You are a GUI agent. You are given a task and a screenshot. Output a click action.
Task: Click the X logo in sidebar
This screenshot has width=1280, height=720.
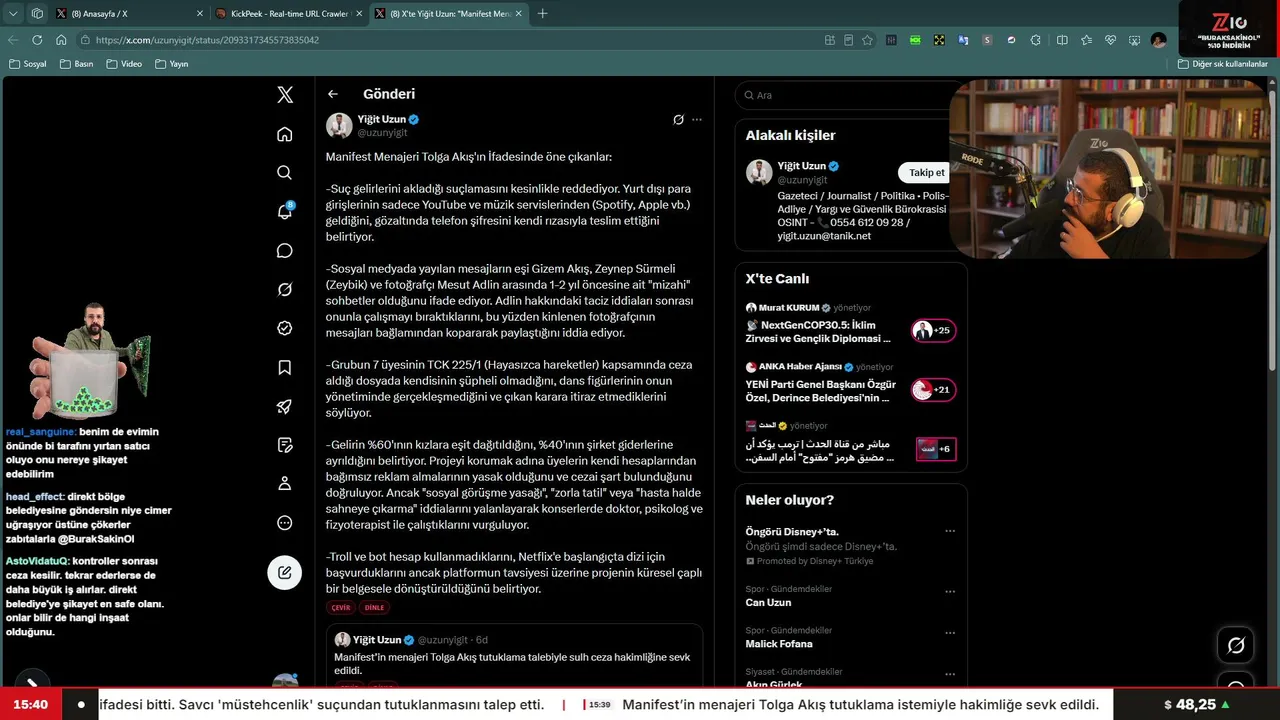click(285, 95)
